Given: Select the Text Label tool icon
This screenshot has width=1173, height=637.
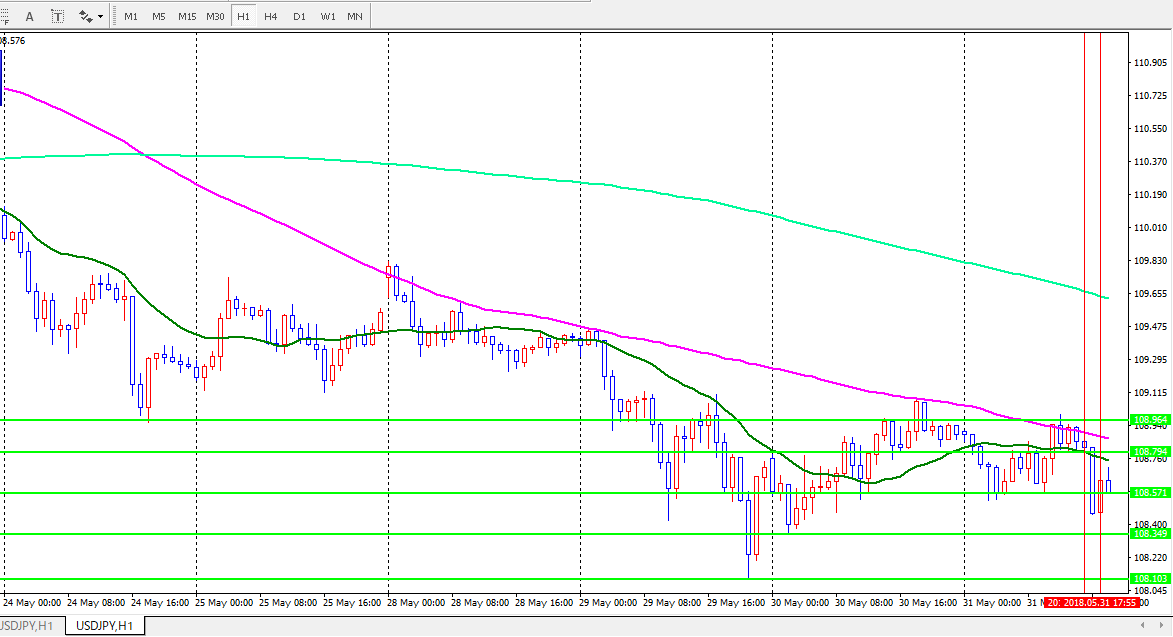Looking at the screenshot, I should (58, 16).
